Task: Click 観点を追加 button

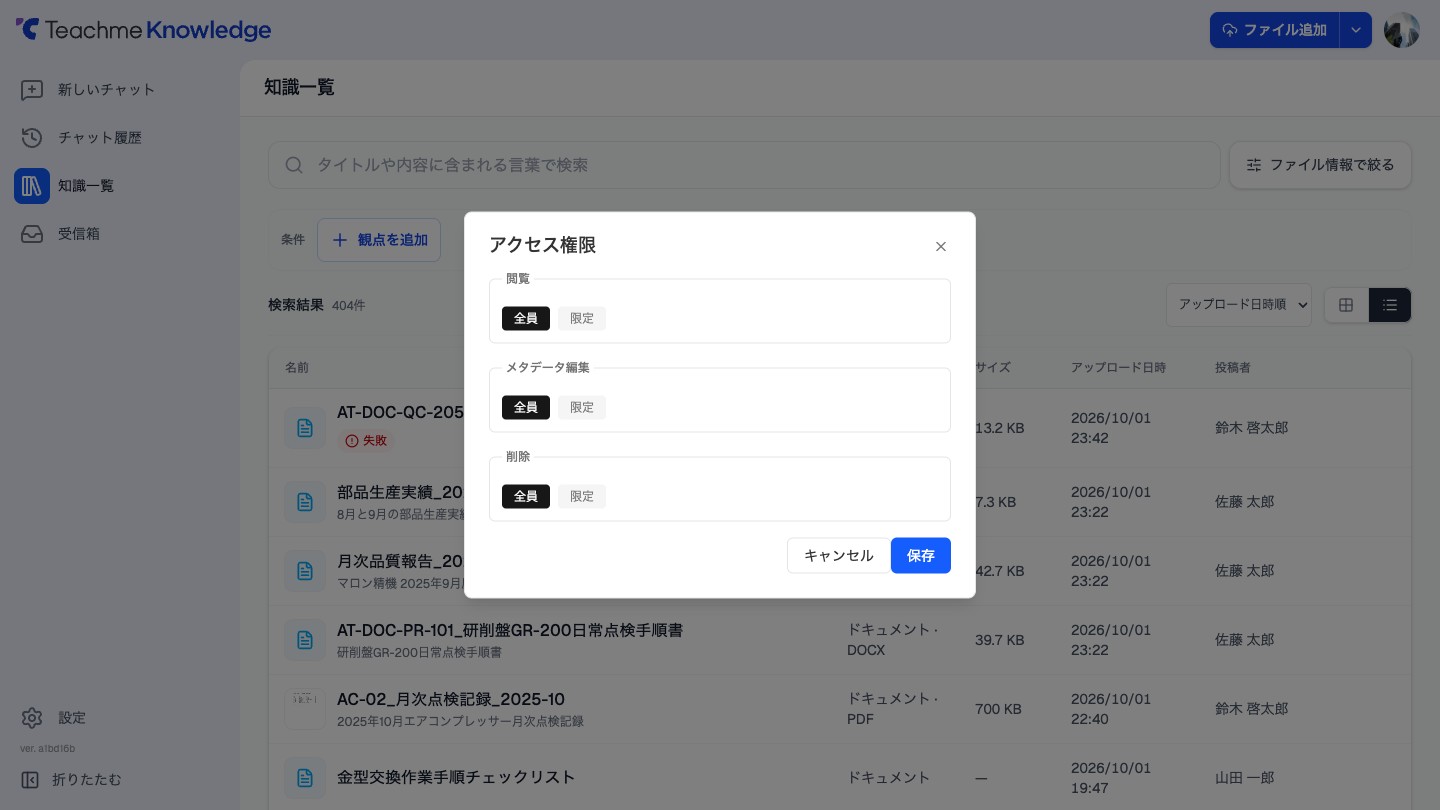Action: (379, 240)
